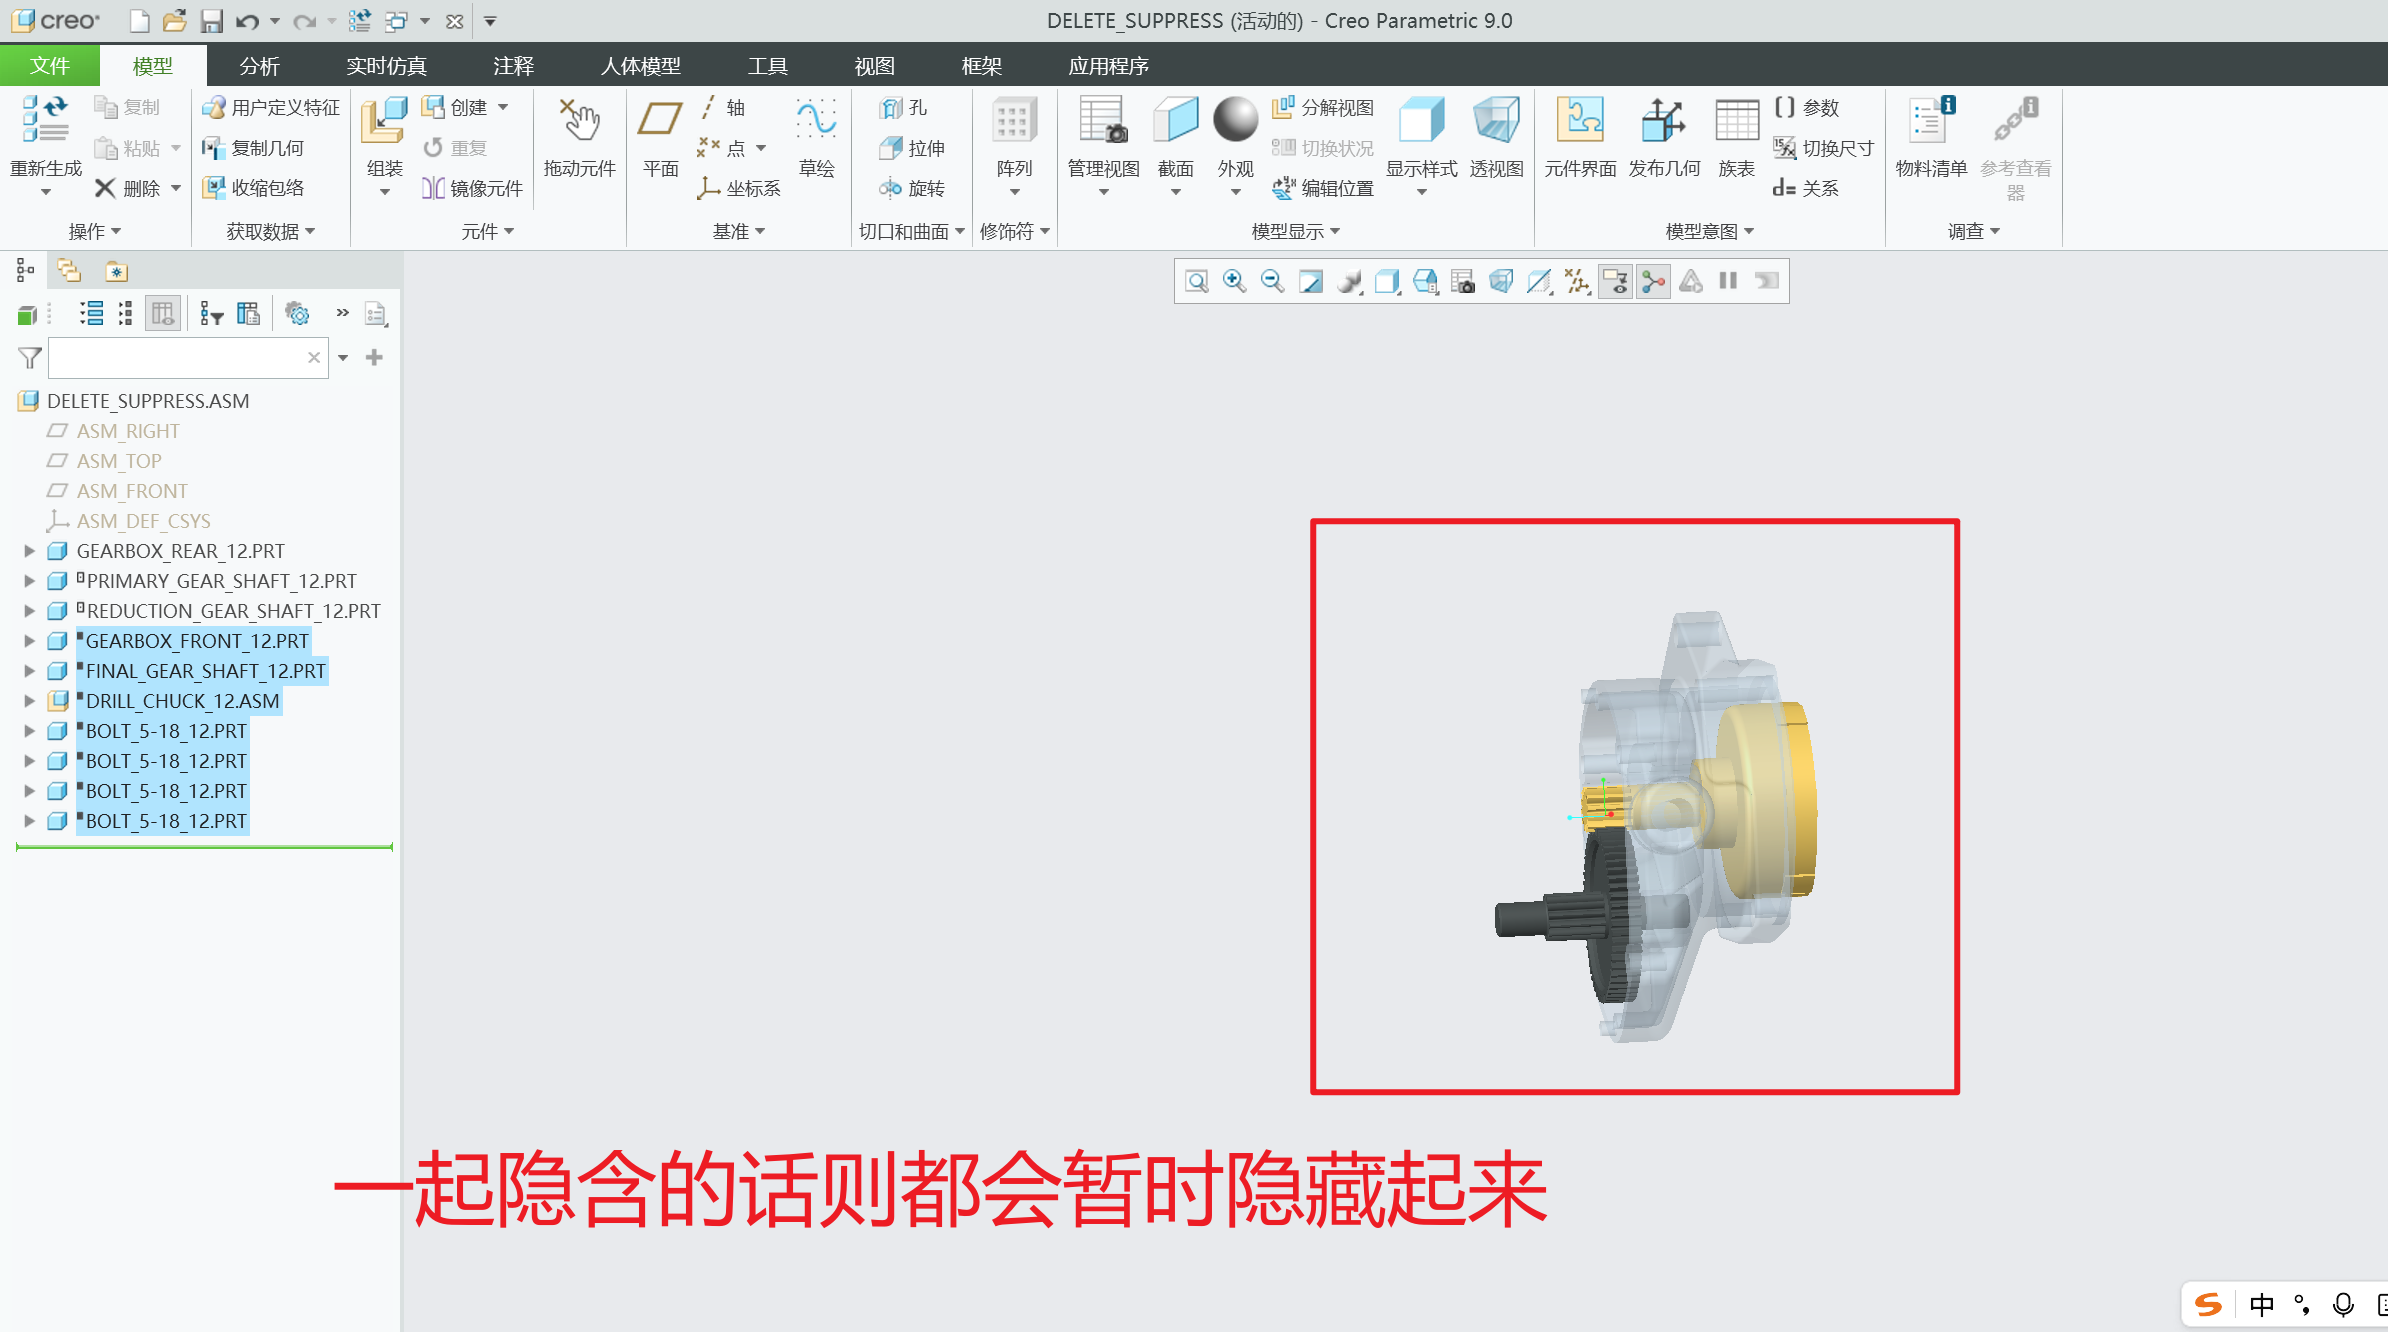The height and width of the screenshot is (1332, 2388).
Task: Open the View (视图) ribbon tab
Action: 874,66
